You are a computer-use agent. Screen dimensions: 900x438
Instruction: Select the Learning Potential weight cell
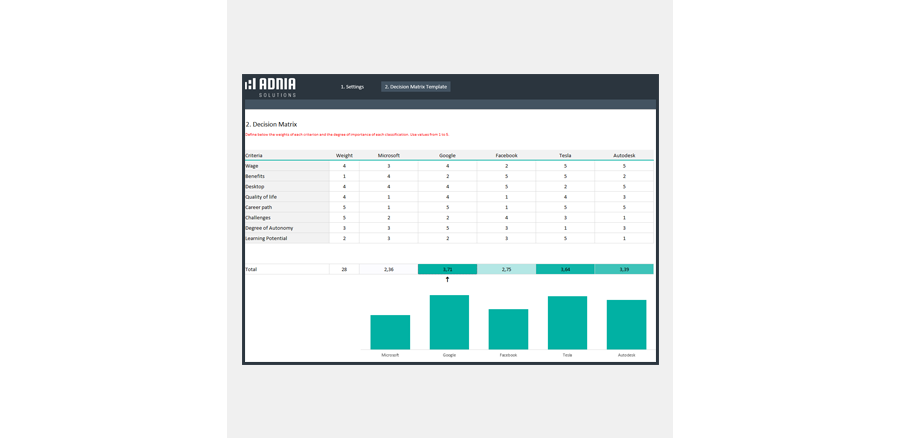(344, 238)
